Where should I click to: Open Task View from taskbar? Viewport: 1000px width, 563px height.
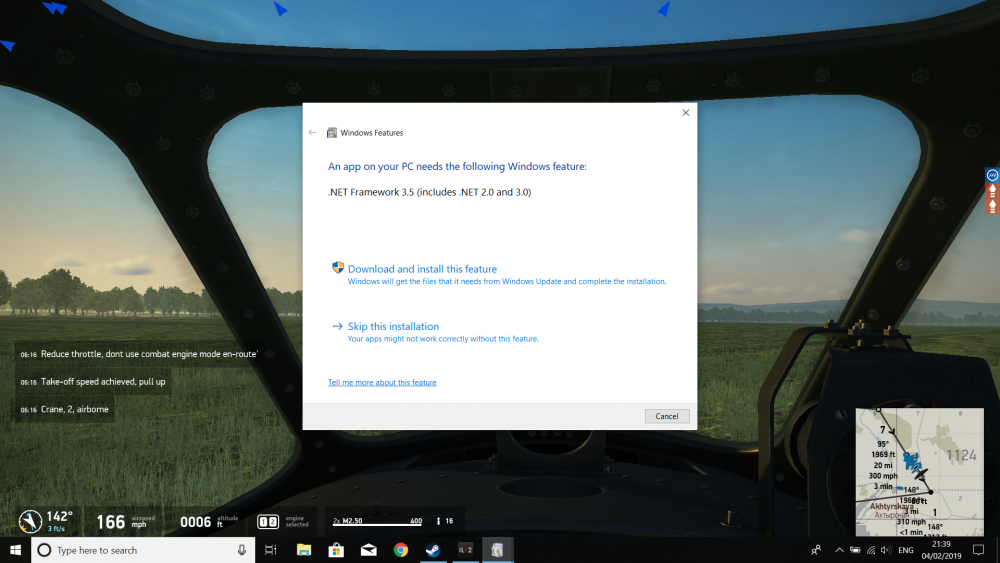tap(270, 550)
